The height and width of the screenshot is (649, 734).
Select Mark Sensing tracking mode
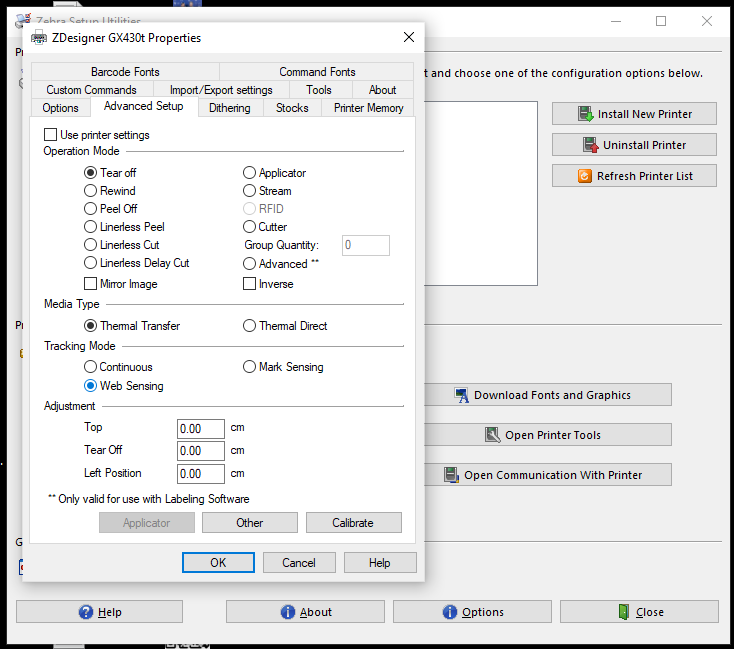[x=250, y=367]
